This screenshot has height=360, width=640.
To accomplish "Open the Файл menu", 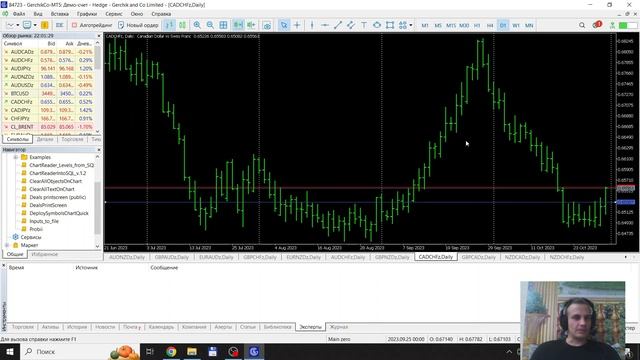I will click(x=19, y=14).
